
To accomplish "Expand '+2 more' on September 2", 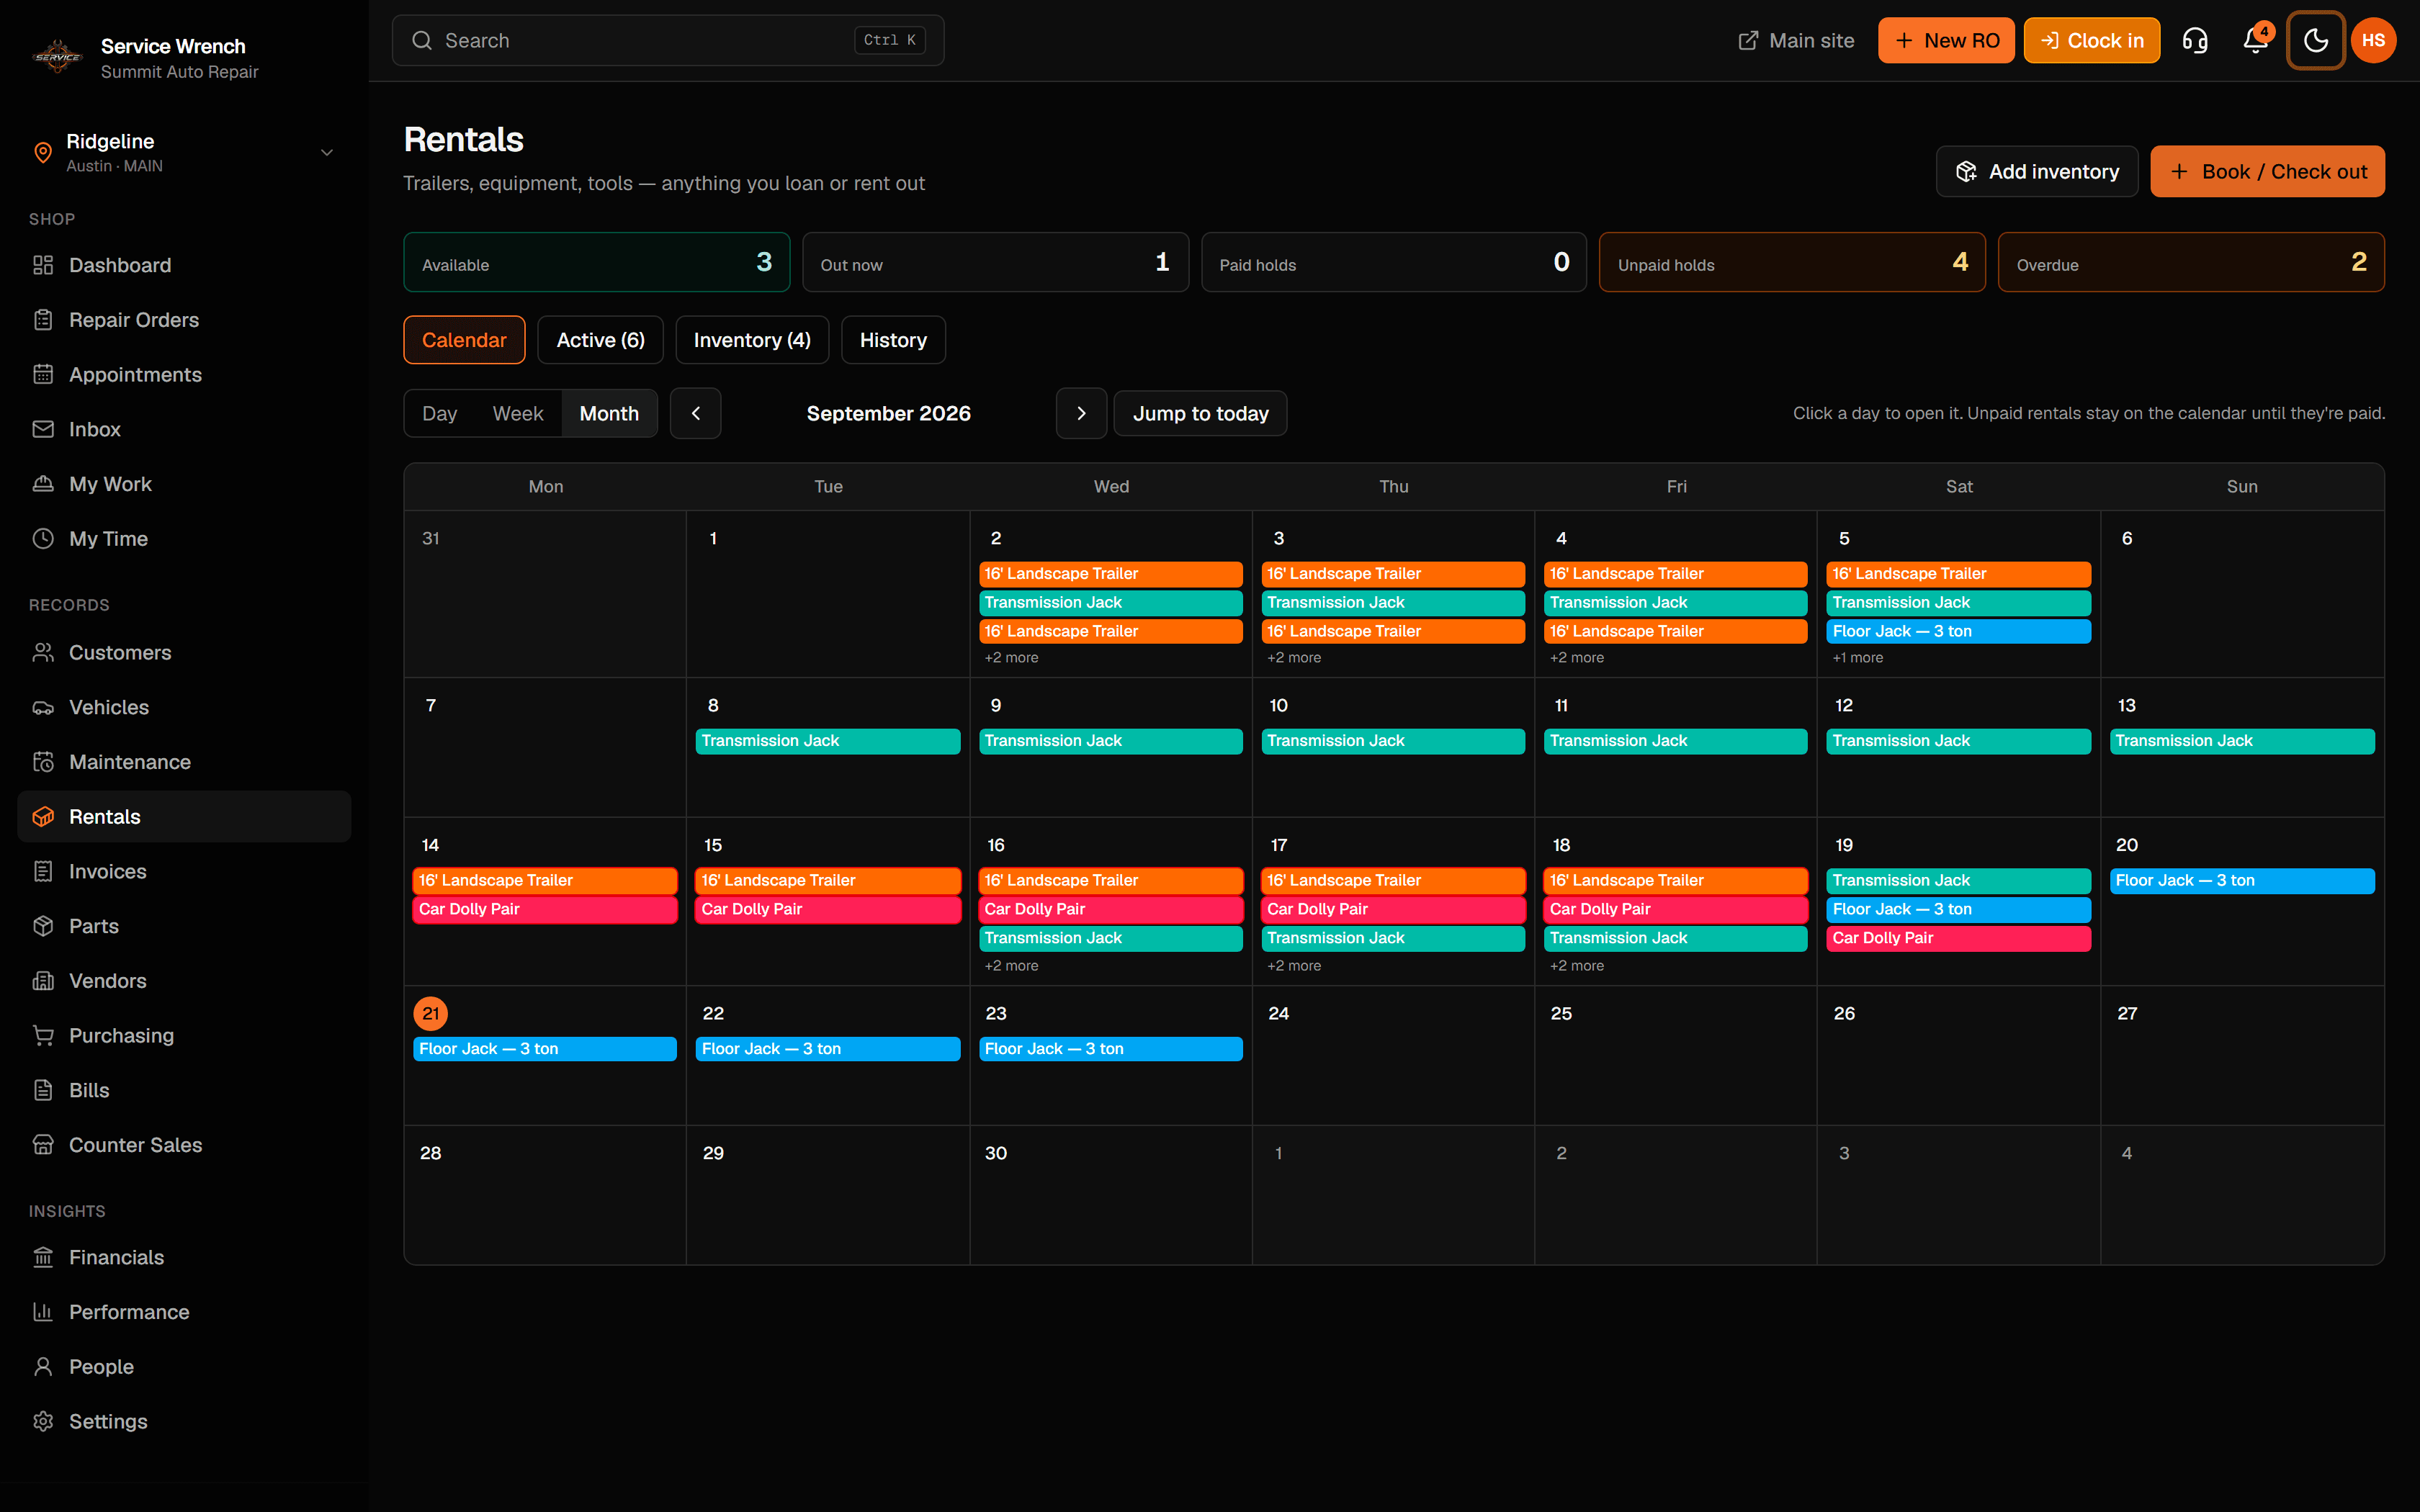I will [1011, 658].
